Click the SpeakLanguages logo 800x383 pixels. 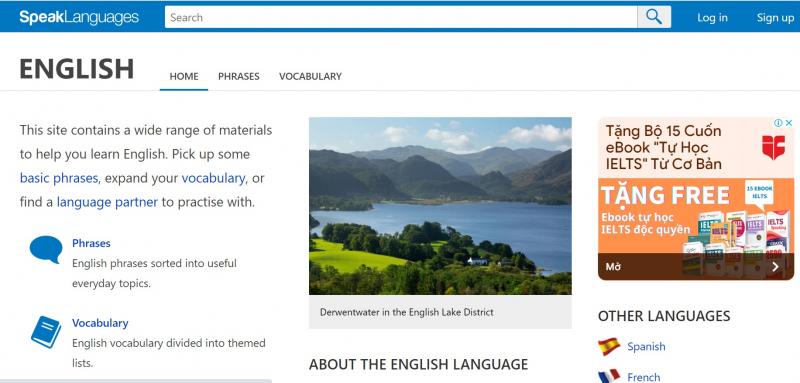coord(79,17)
